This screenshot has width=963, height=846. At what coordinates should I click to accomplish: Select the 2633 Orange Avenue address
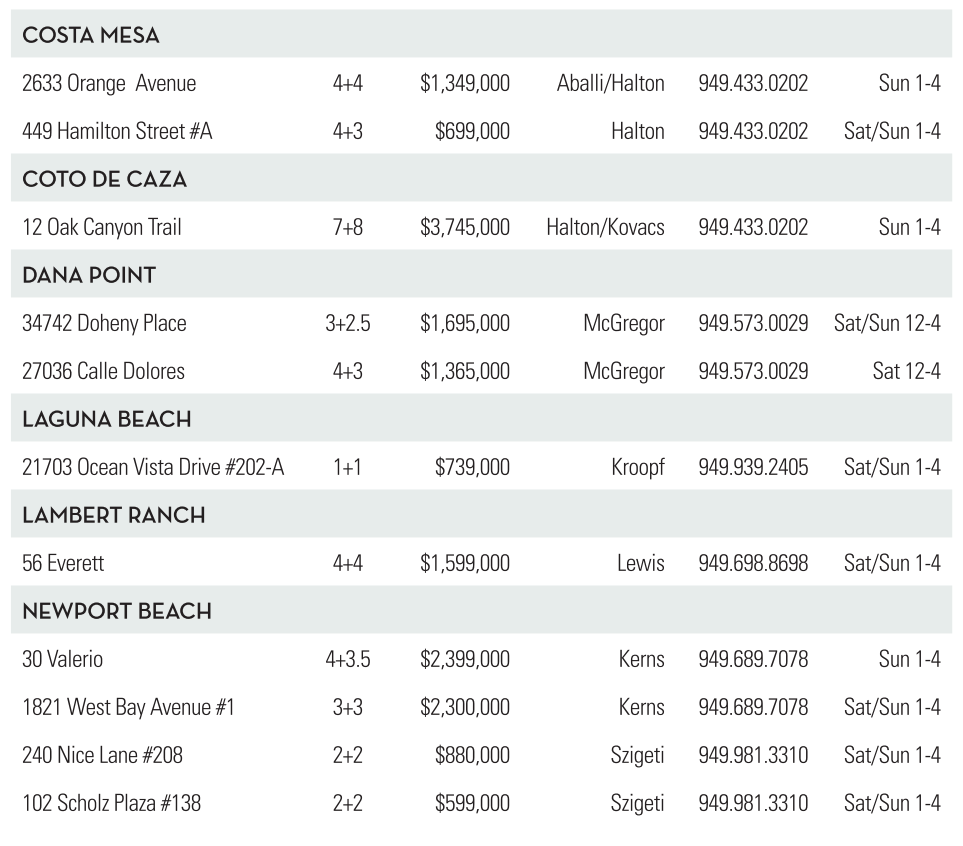click(x=109, y=84)
